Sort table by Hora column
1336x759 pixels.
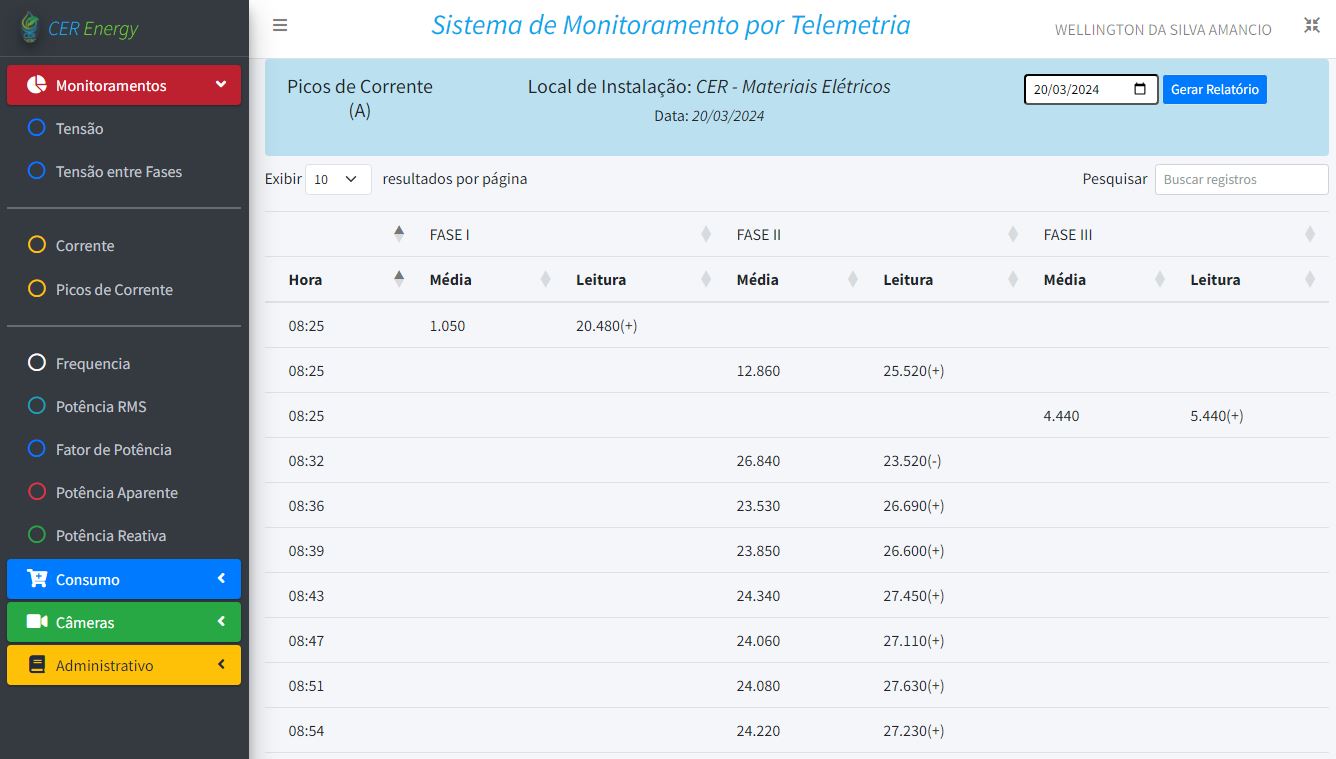pos(305,280)
